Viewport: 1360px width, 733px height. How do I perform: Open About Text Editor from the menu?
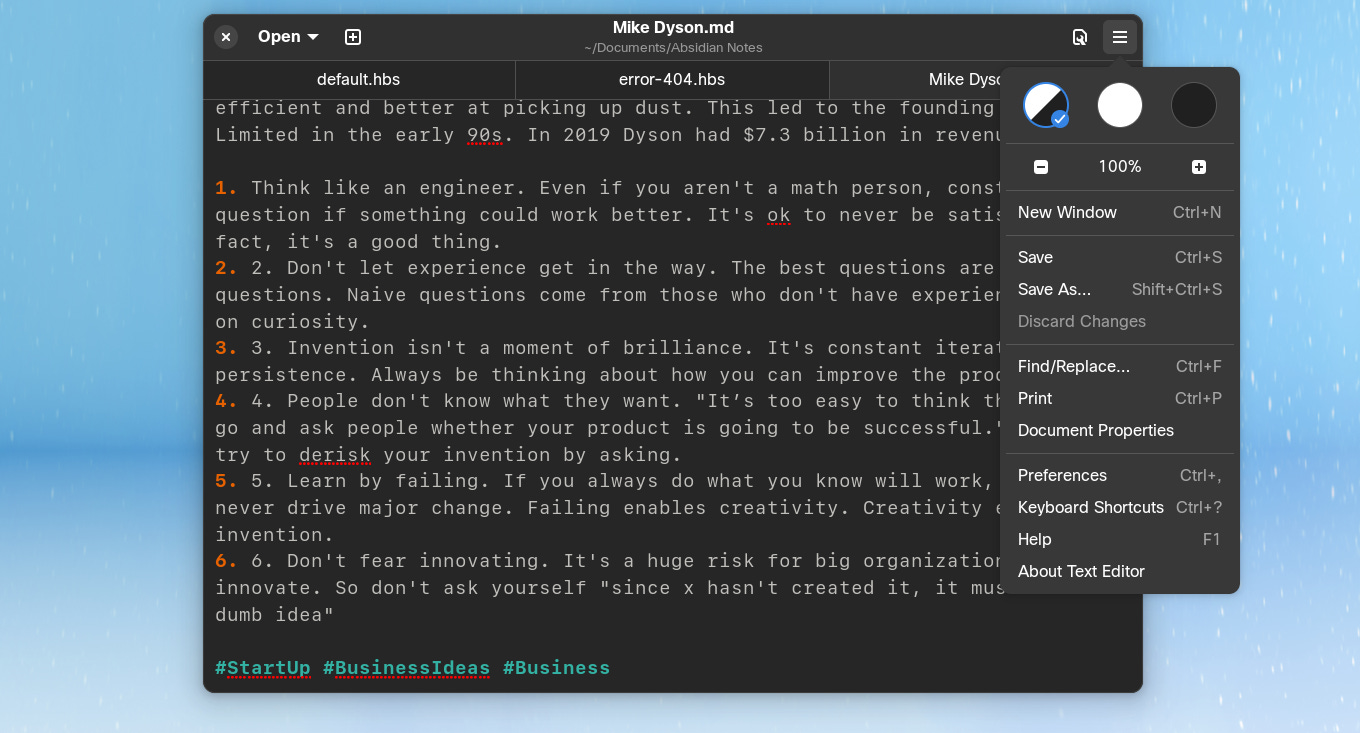[x=1120, y=571]
